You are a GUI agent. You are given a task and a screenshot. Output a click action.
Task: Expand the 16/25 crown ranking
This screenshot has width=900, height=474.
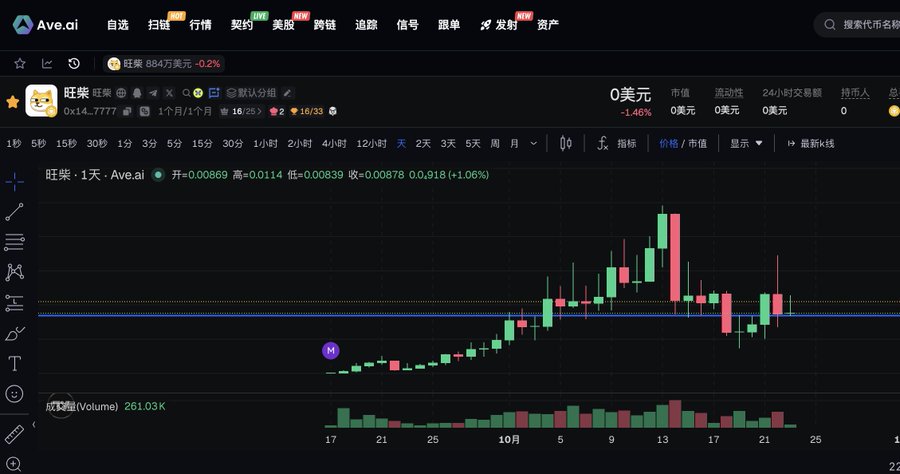coord(241,111)
